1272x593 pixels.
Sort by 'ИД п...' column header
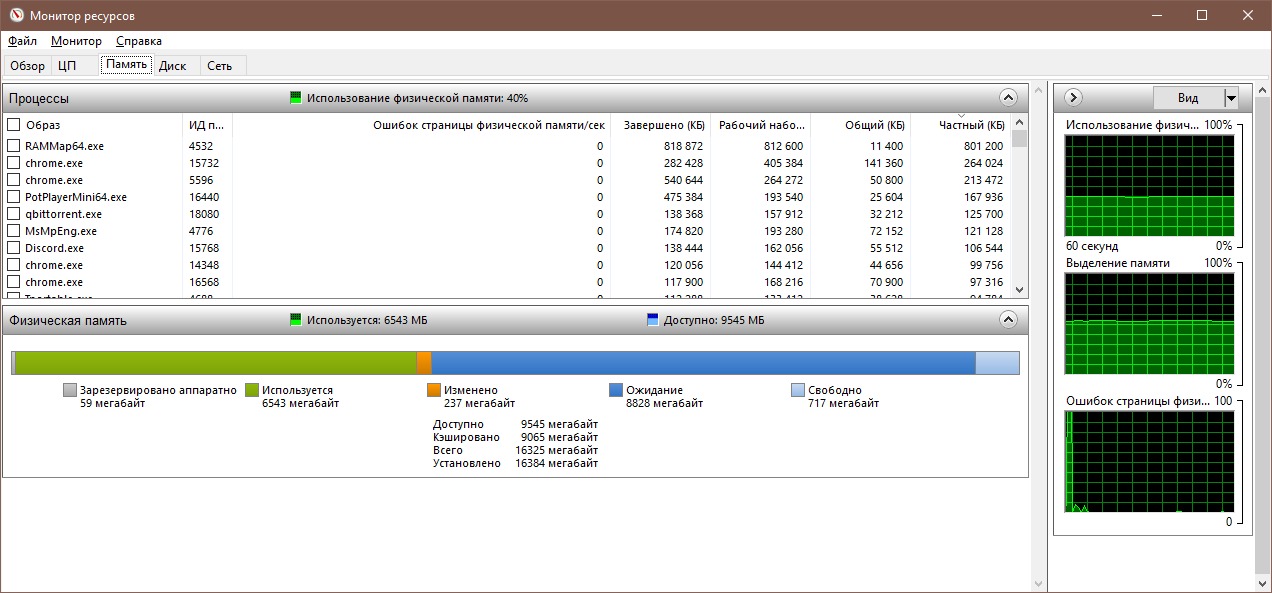(207, 125)
